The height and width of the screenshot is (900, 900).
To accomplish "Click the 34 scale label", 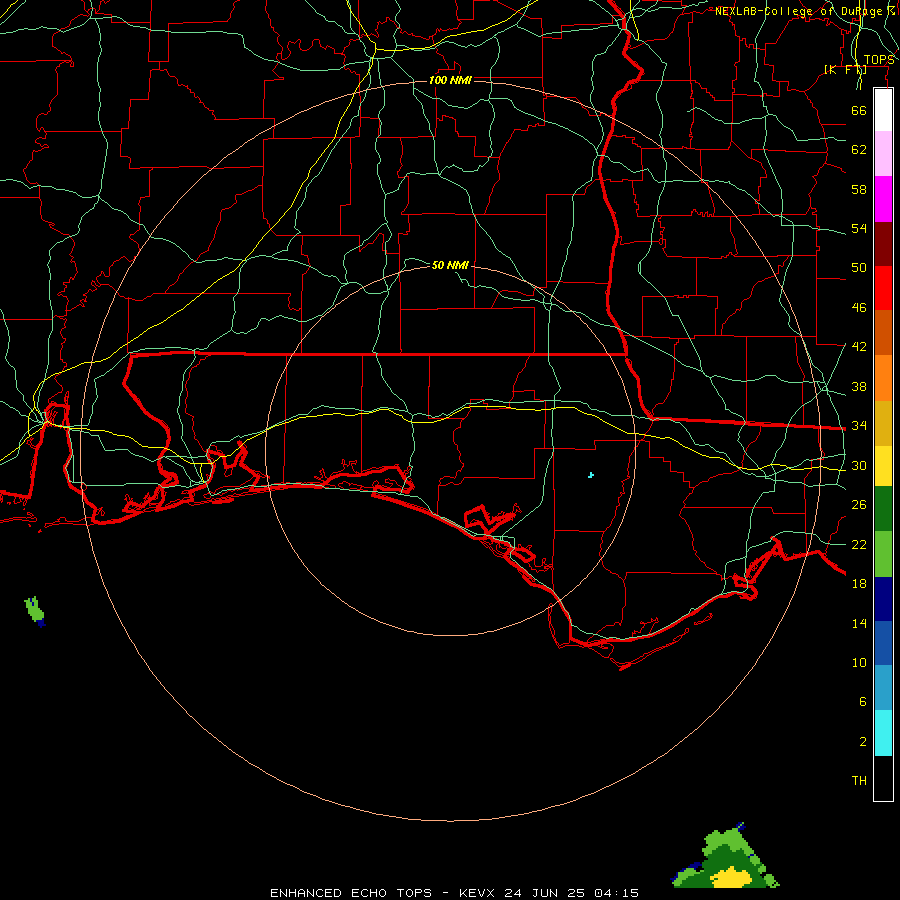I will (859, 426).
